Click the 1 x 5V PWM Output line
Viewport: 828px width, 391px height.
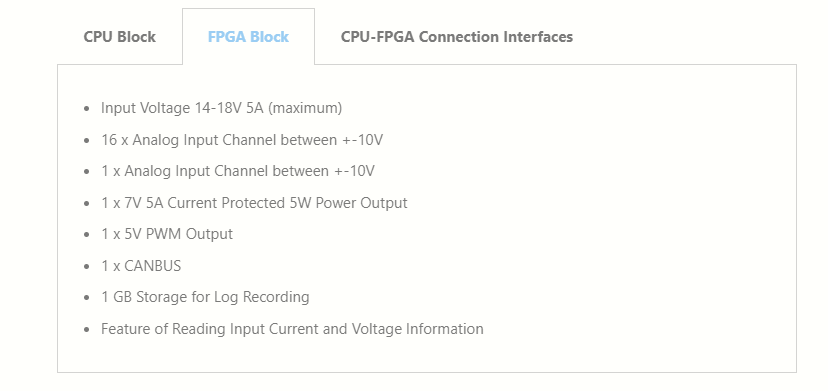pyautogui.click(x=167, y=234)
